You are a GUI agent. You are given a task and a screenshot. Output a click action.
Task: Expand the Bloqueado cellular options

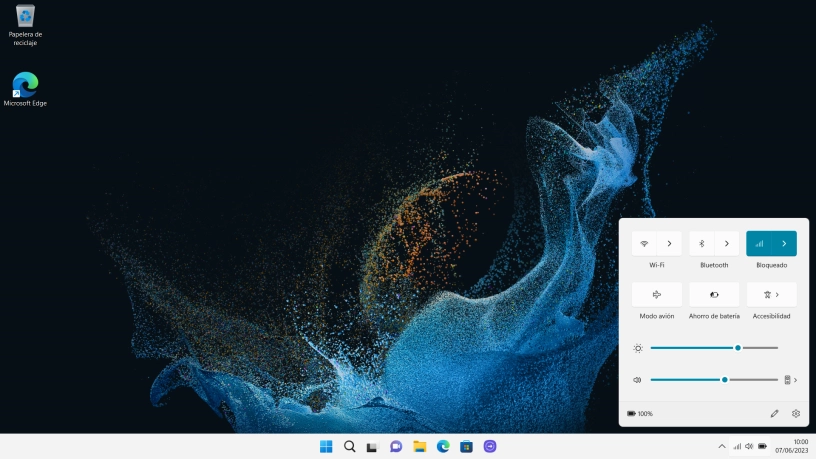(784, 244)
